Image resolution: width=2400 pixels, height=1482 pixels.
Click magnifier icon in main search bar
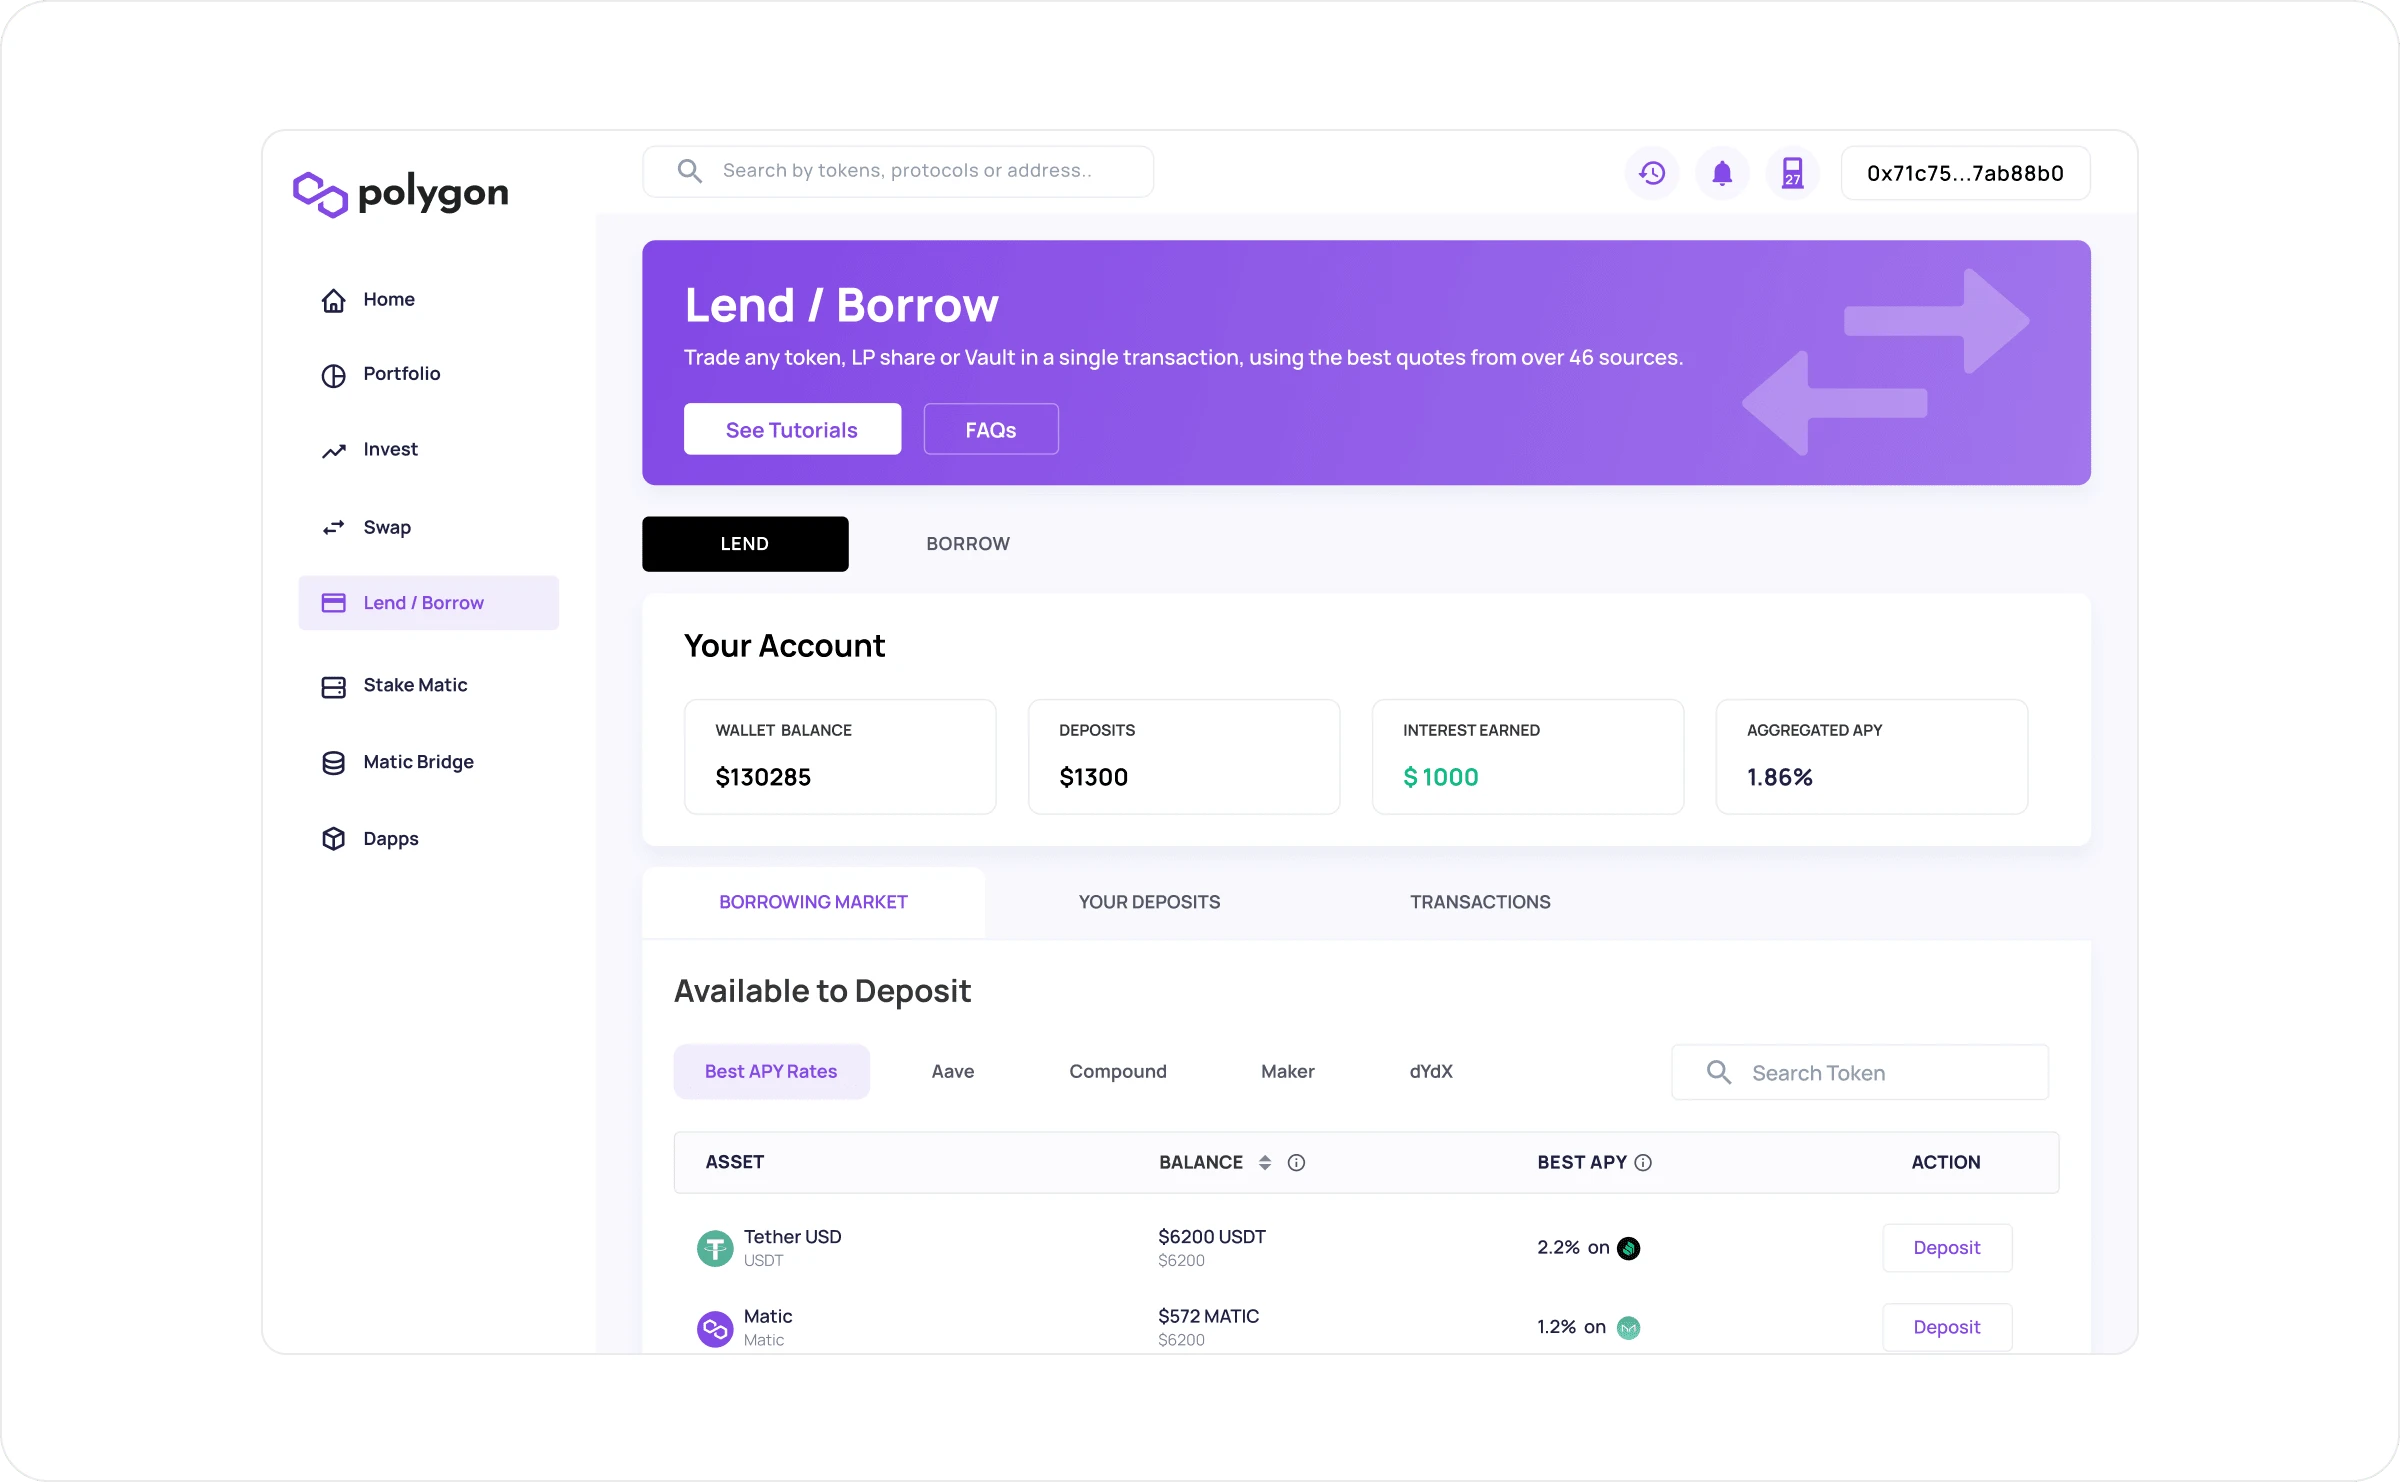(689, 171)
